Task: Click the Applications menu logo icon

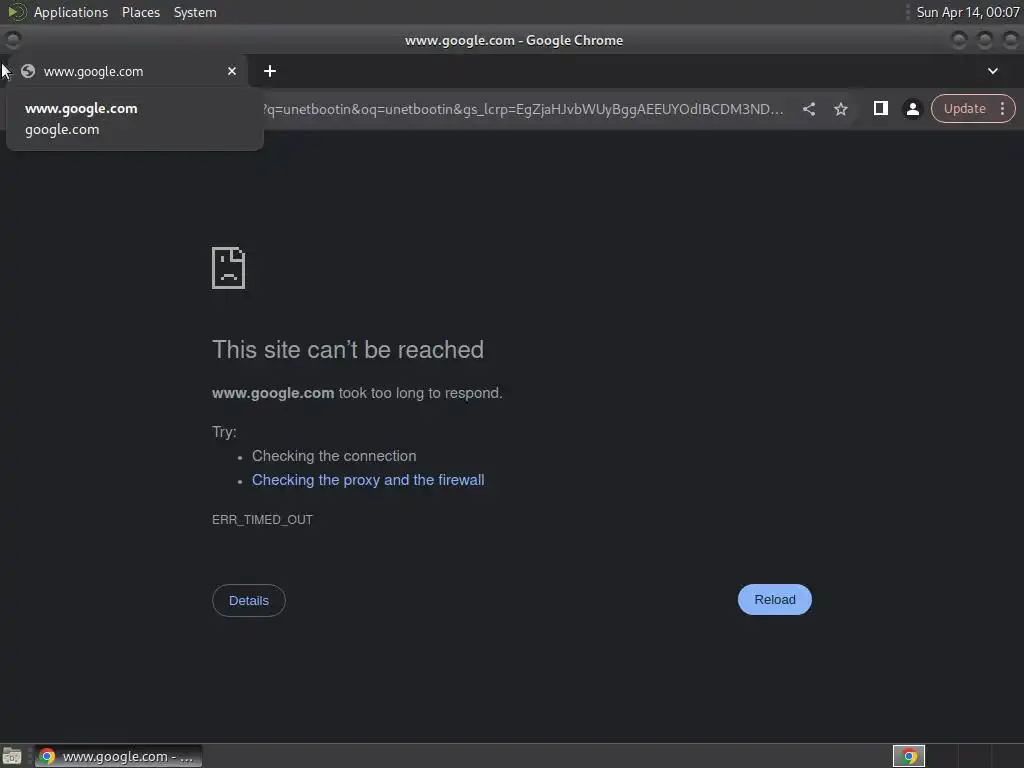Action: (16, 12)
